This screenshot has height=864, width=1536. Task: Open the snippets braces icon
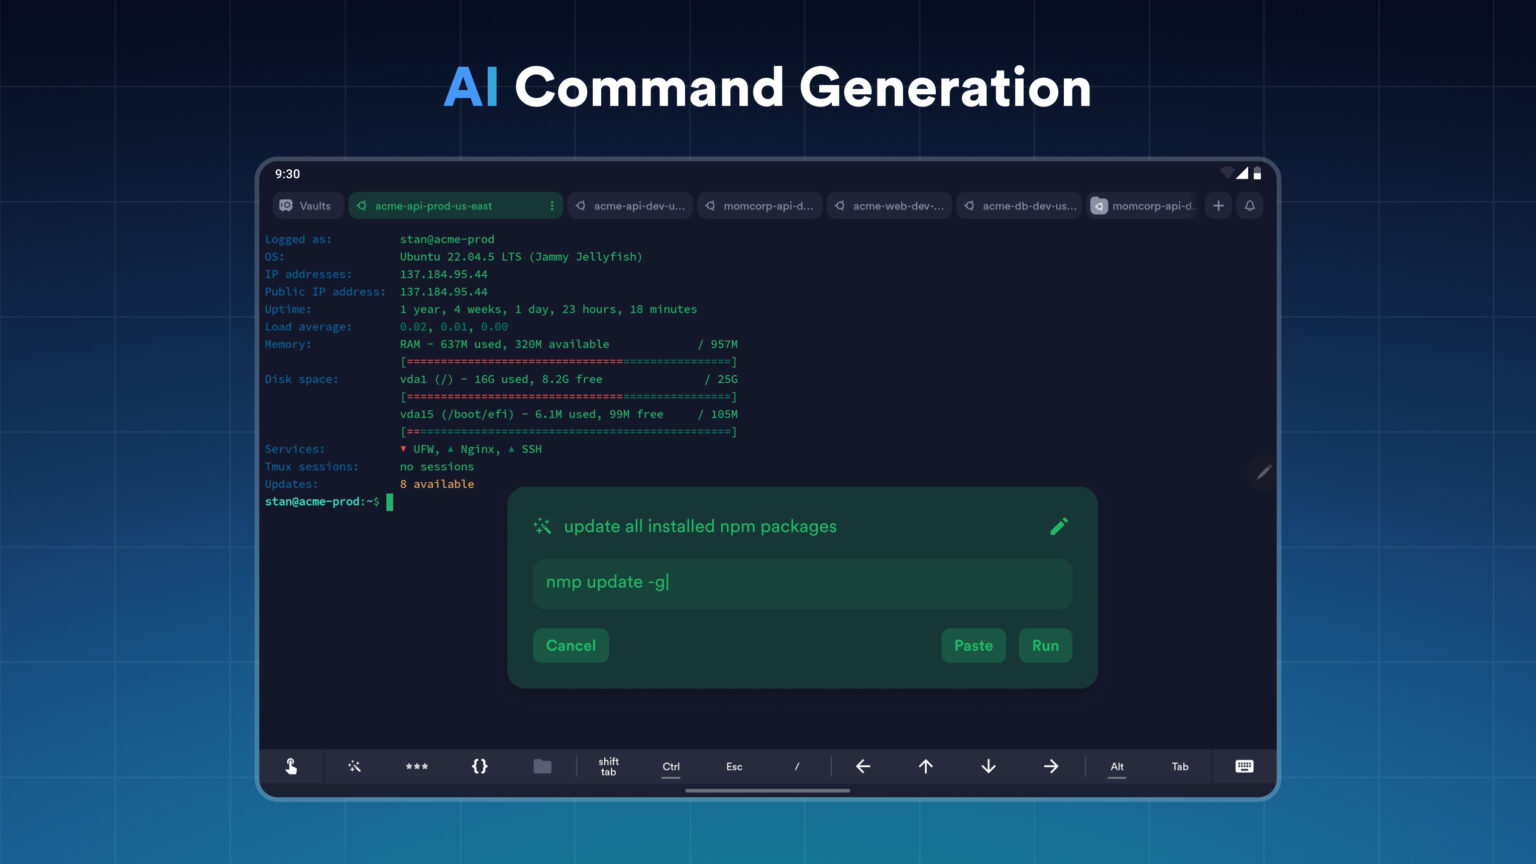480,766
